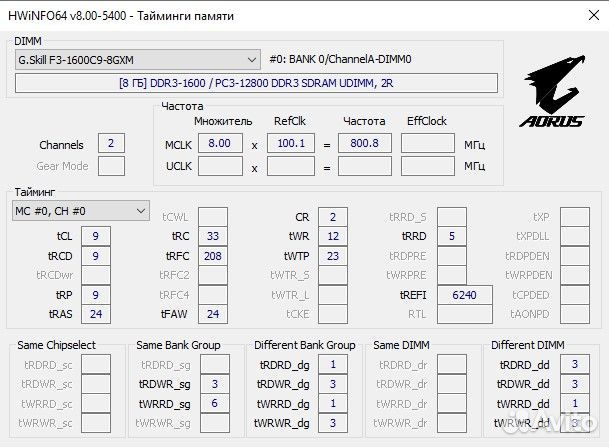The image size is (609, 447).
Task: Click the MCLK frequency value 800.8
Action: (x=365, y=143)
